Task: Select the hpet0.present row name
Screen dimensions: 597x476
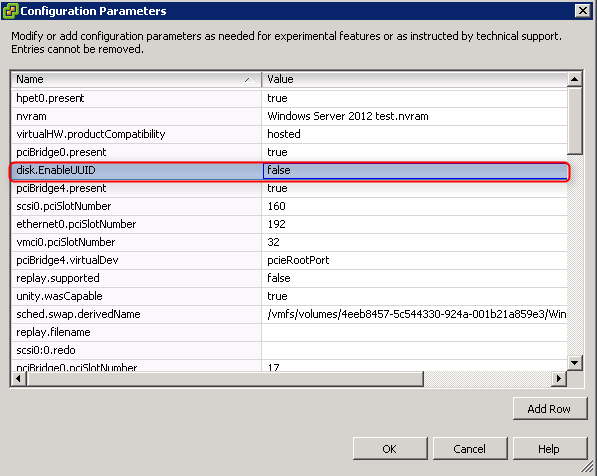Action: click(136, 98)
